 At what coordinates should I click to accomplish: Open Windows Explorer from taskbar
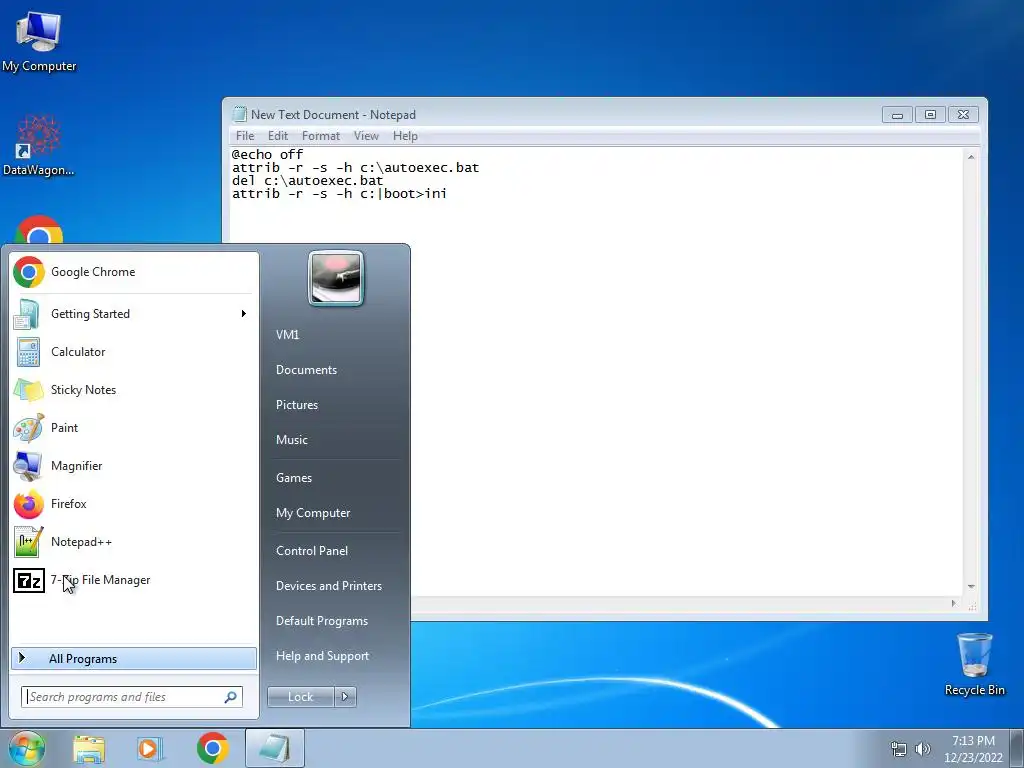(x=89, y=749)
